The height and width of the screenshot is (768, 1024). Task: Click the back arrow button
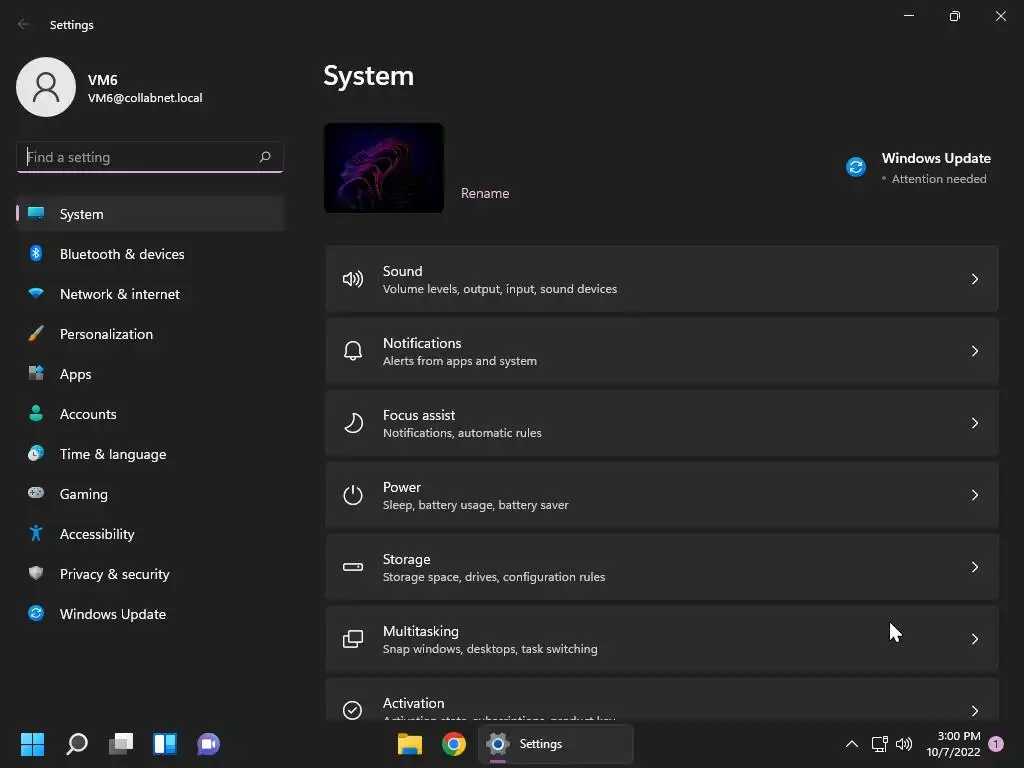coord(24,24)
